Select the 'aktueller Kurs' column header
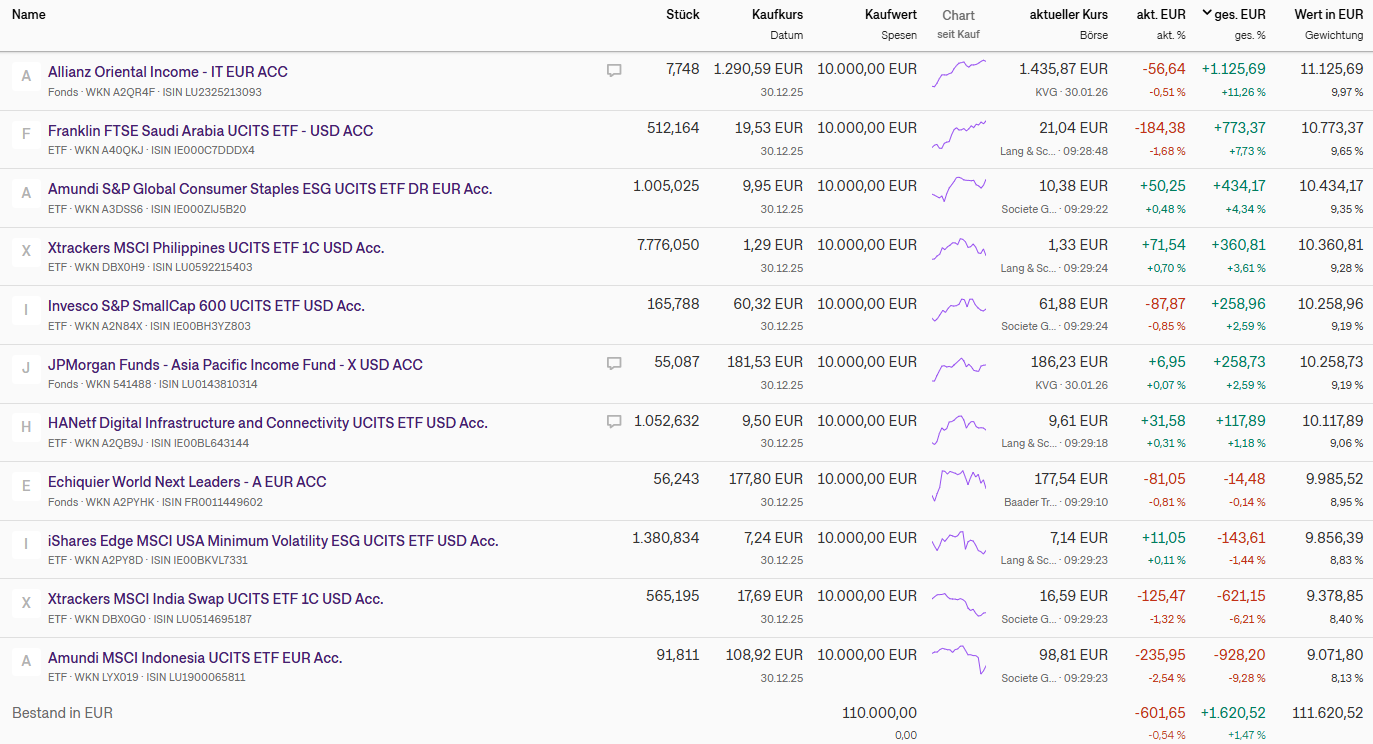This screenshot has height=744, width=1373. click(1068, 15)
